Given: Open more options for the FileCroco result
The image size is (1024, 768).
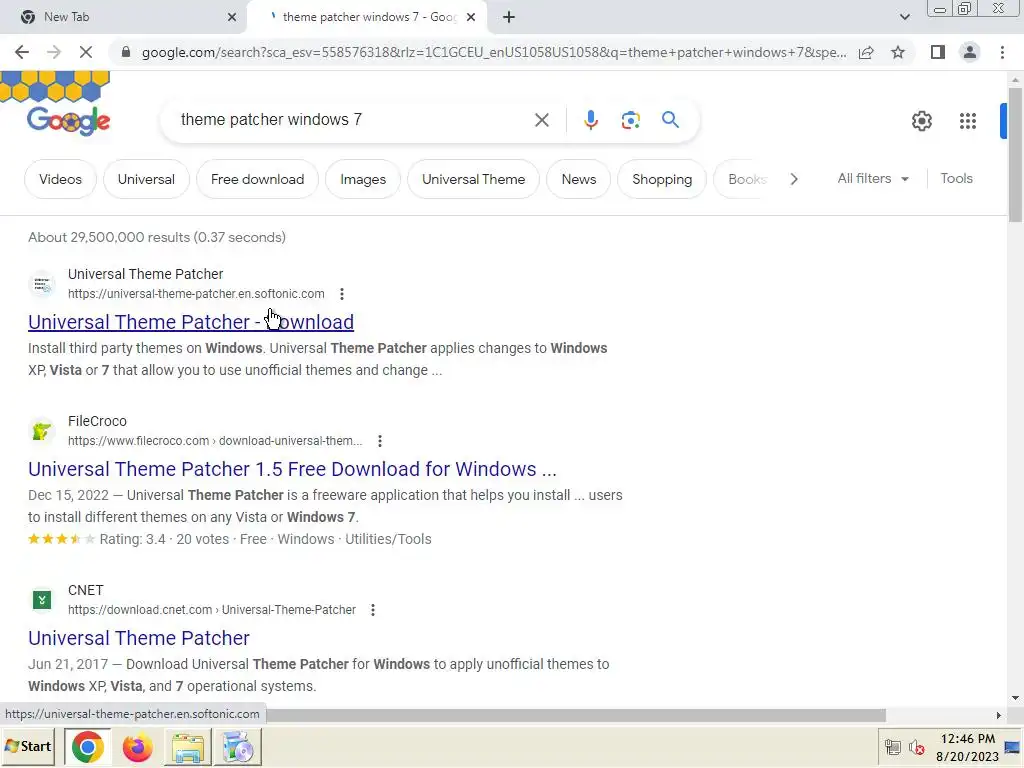Looking at the screenshot, I should [x=379, y=441].
